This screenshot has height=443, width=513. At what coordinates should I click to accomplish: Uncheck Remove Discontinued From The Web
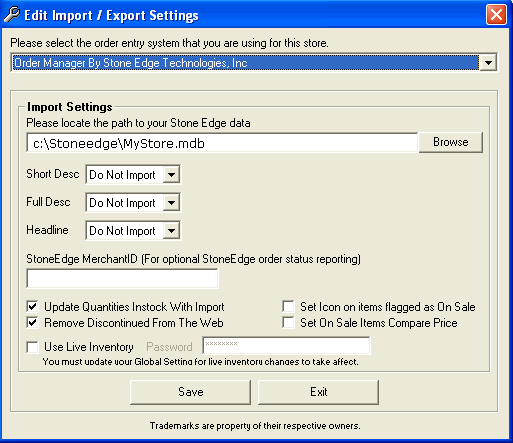(x=33, y=322)
